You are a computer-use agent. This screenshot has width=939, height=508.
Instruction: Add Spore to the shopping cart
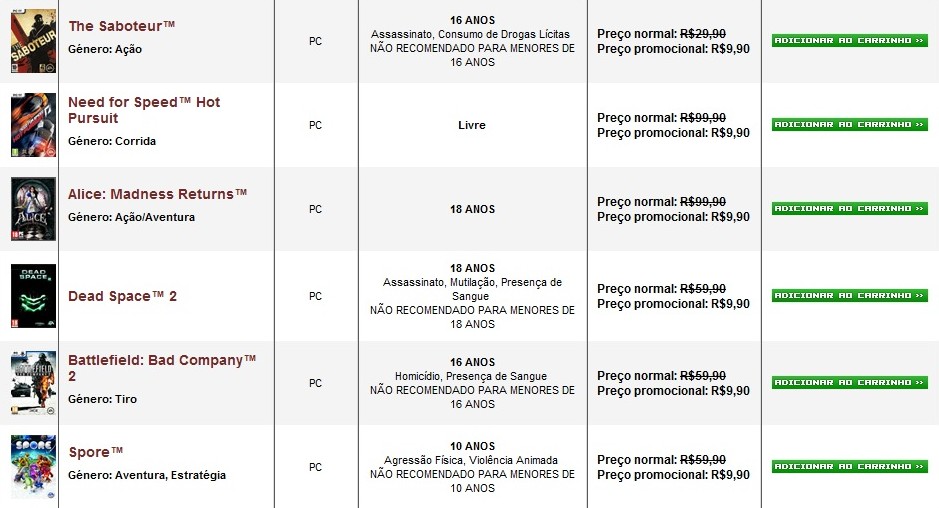(x=849, y=466)
